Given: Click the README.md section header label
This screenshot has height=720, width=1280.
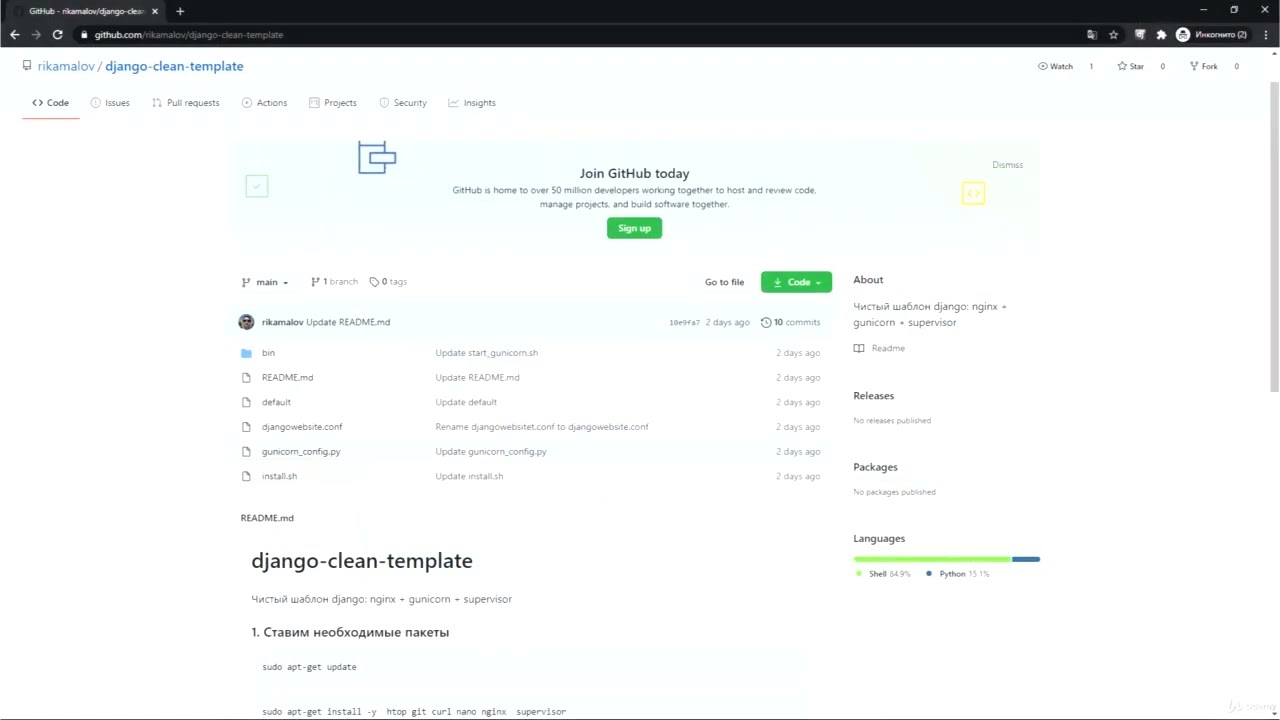Looking at the screenshot, I should (x=267, y=518).
